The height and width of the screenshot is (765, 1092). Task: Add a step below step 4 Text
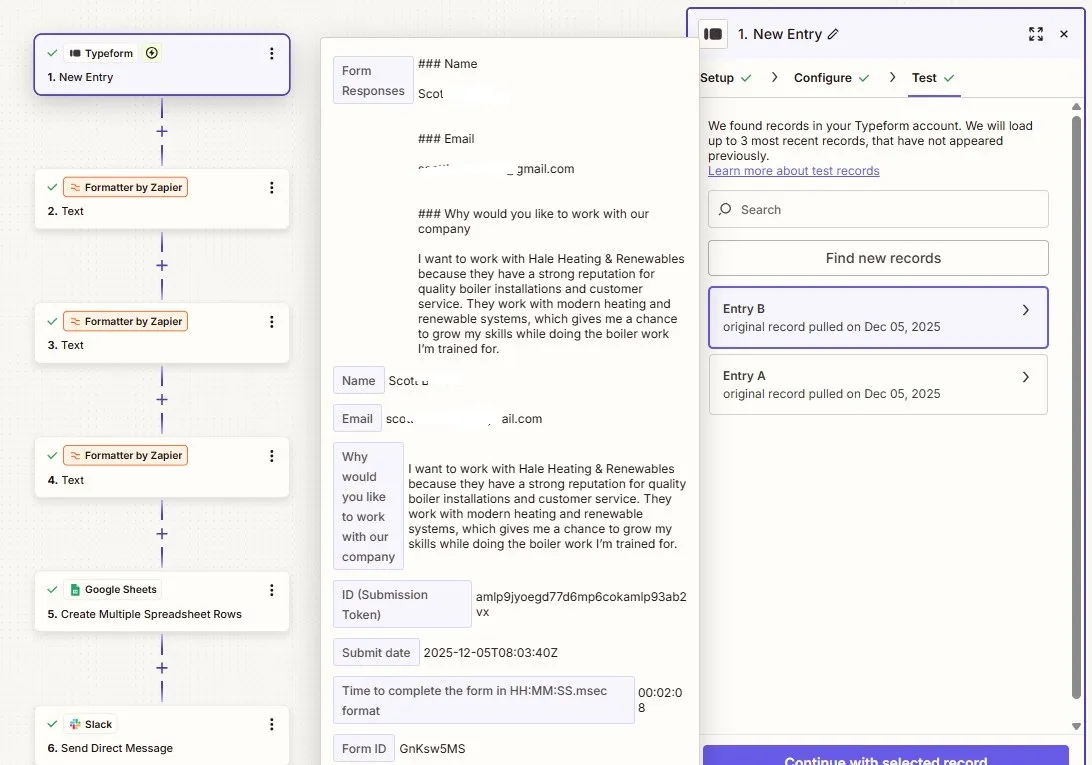(162, 534)
